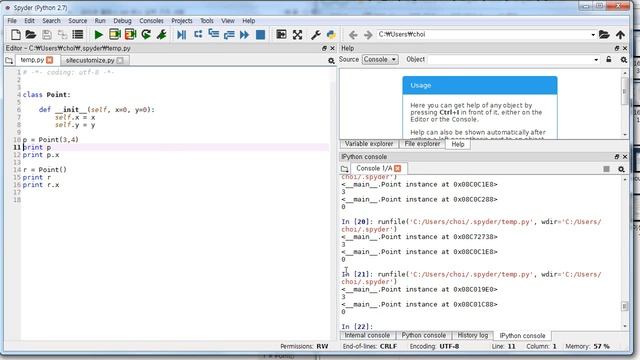Move up to the parent directory

[620, 35]
